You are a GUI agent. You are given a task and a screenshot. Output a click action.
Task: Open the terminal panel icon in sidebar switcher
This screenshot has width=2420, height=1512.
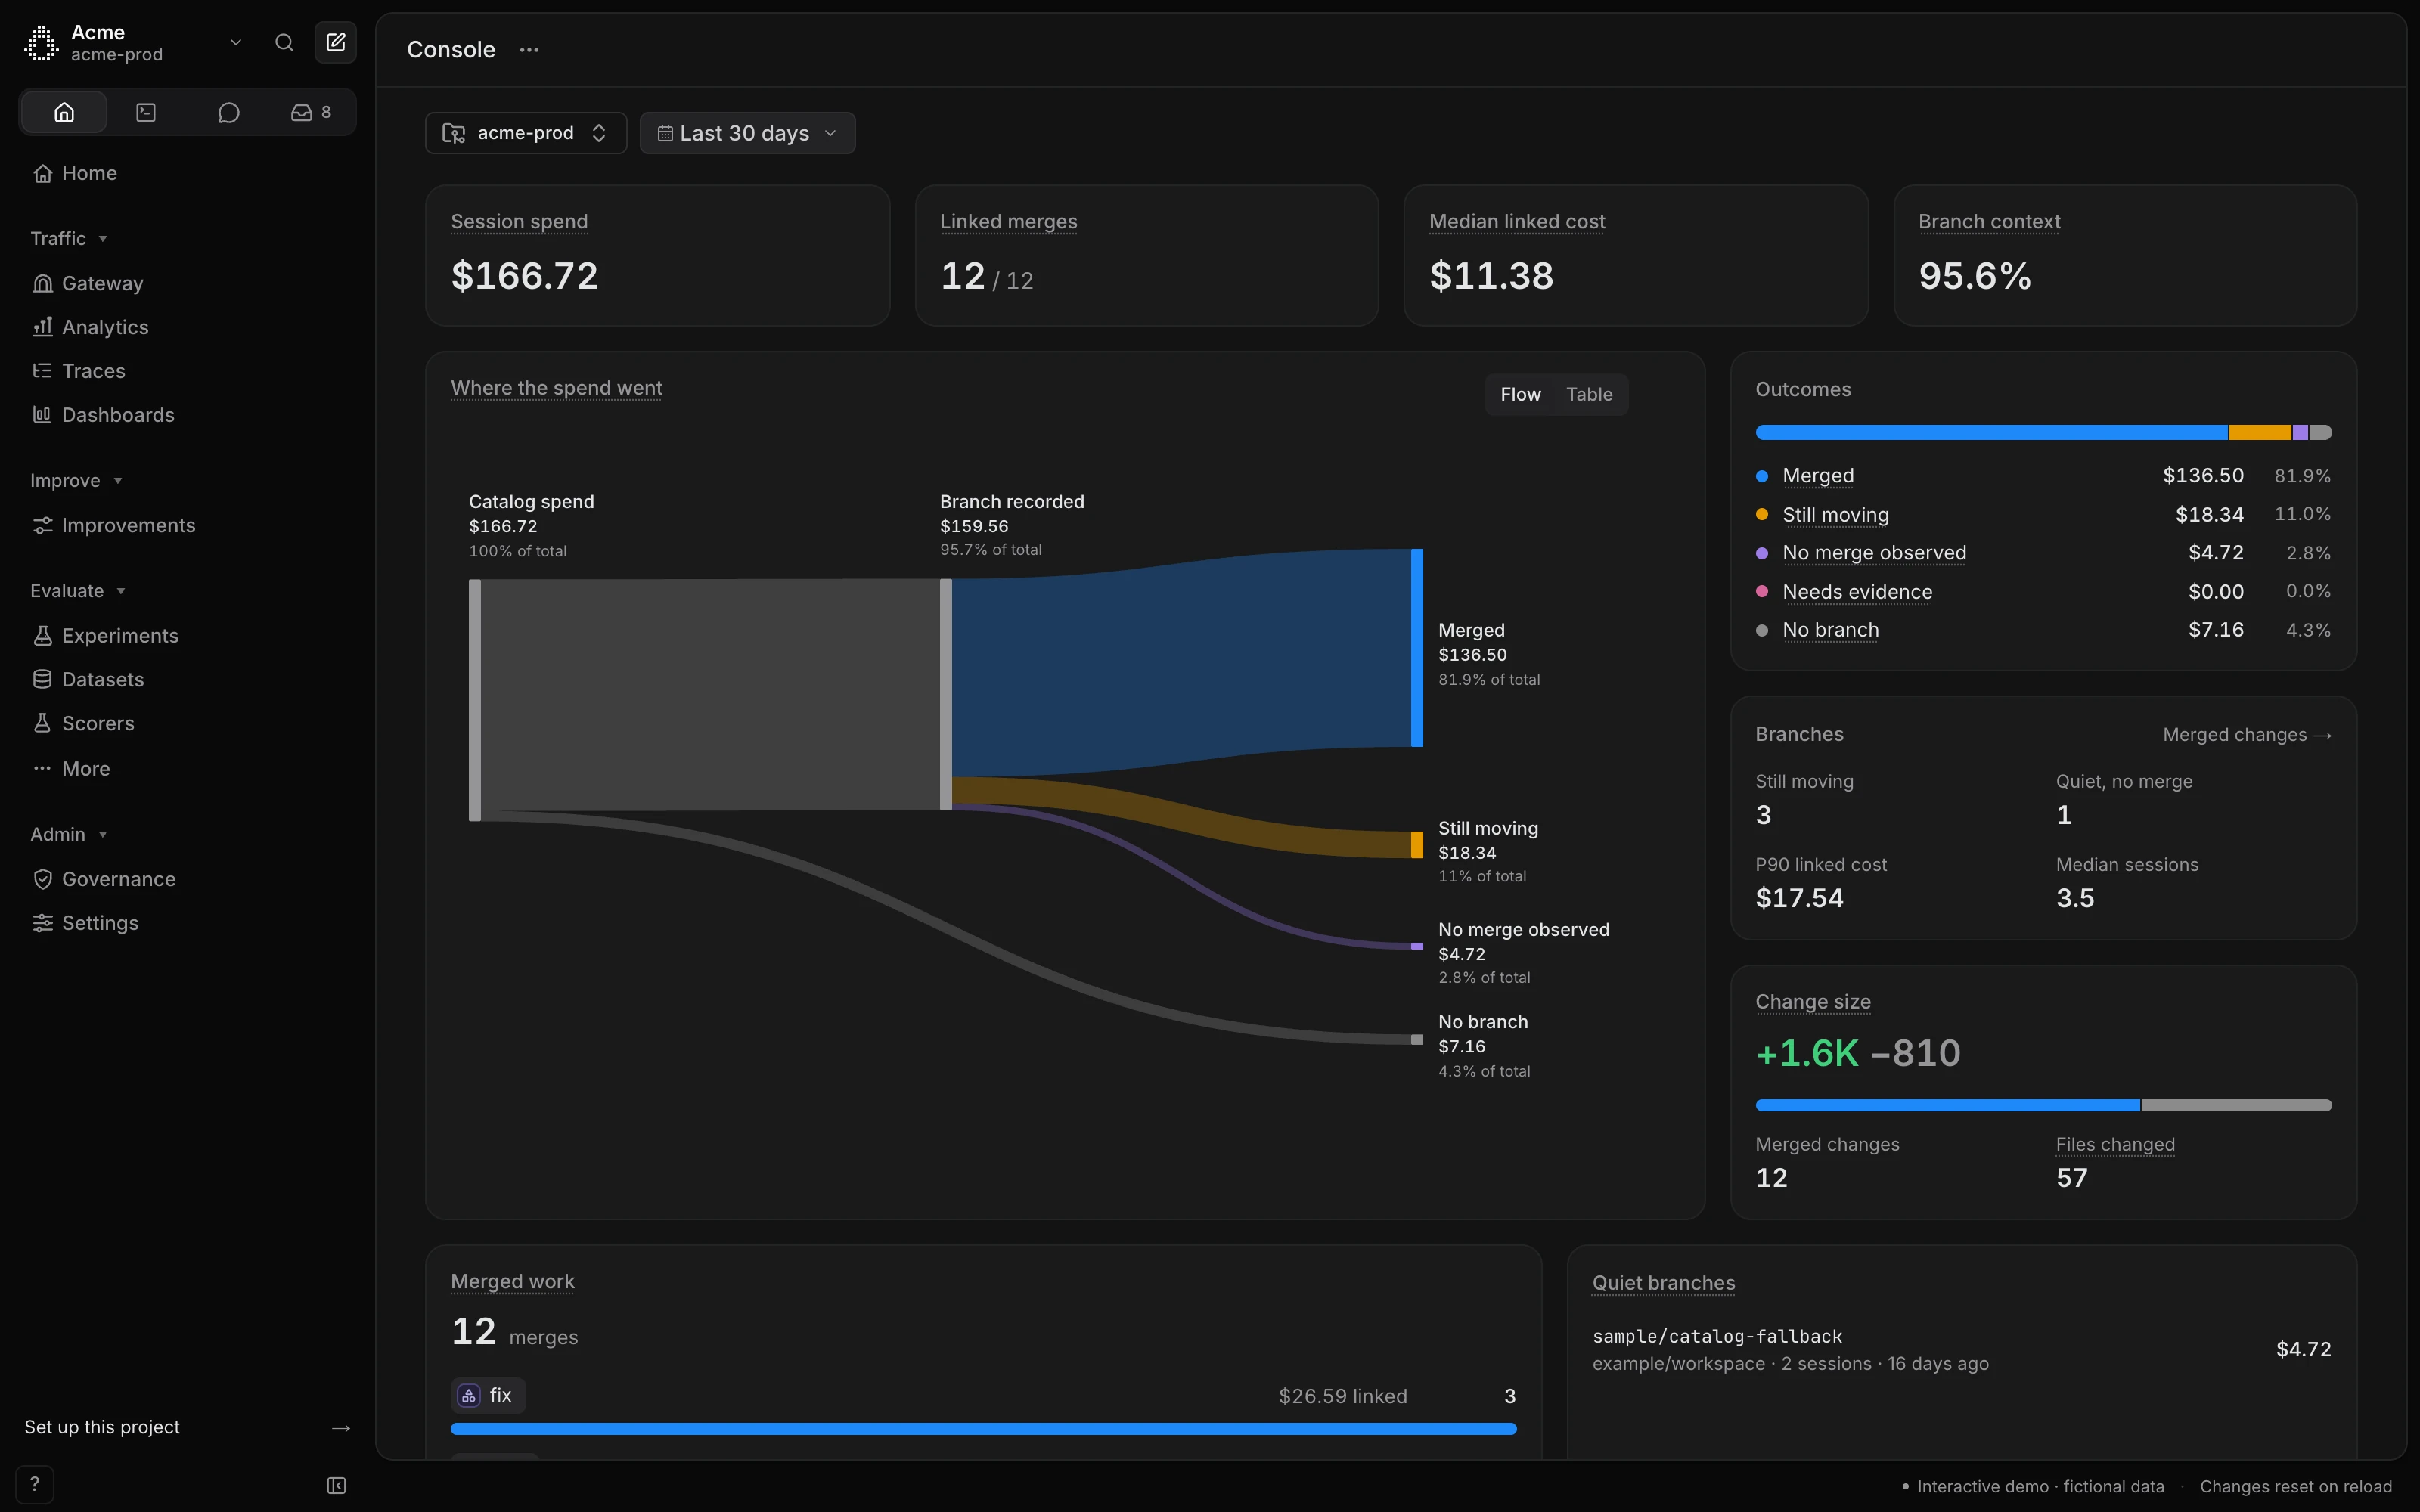(146, 112)
